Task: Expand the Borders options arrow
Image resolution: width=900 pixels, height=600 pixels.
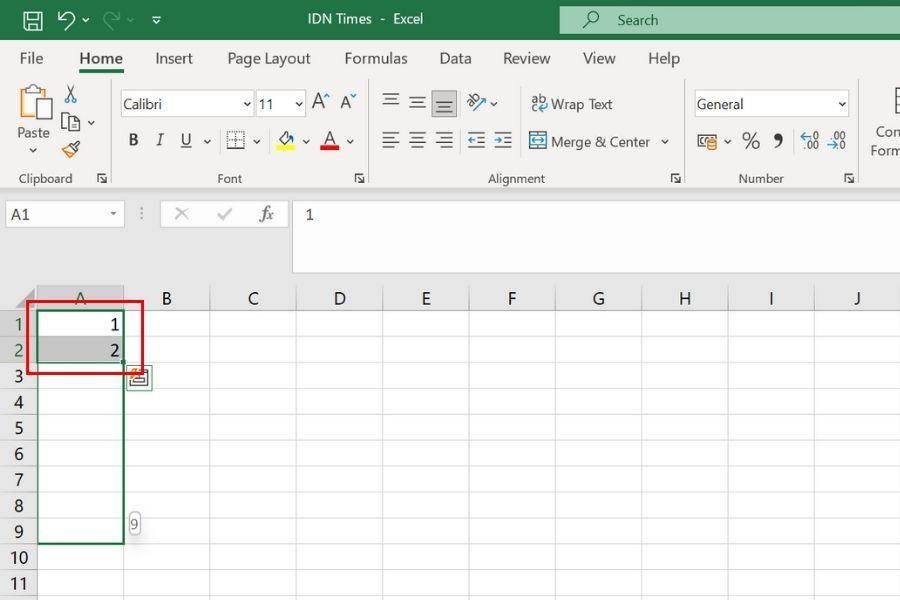Action: point(257,141)
